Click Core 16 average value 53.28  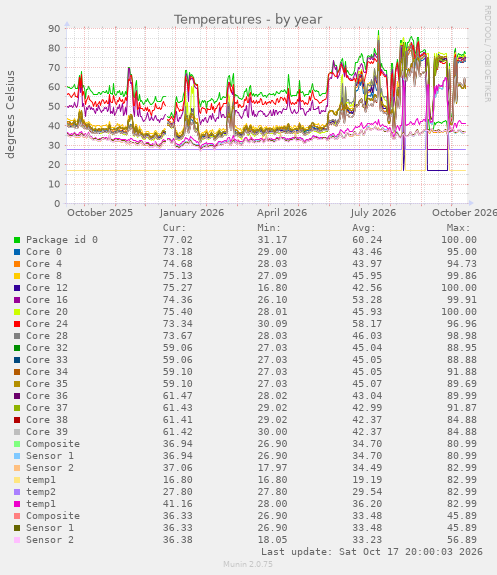(x=367, y=300)
